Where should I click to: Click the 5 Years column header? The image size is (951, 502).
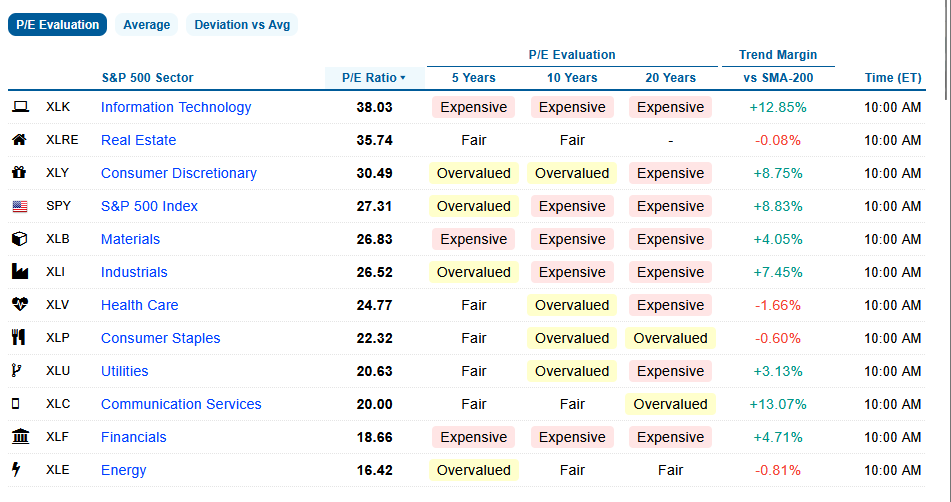[x=474, y=78]
